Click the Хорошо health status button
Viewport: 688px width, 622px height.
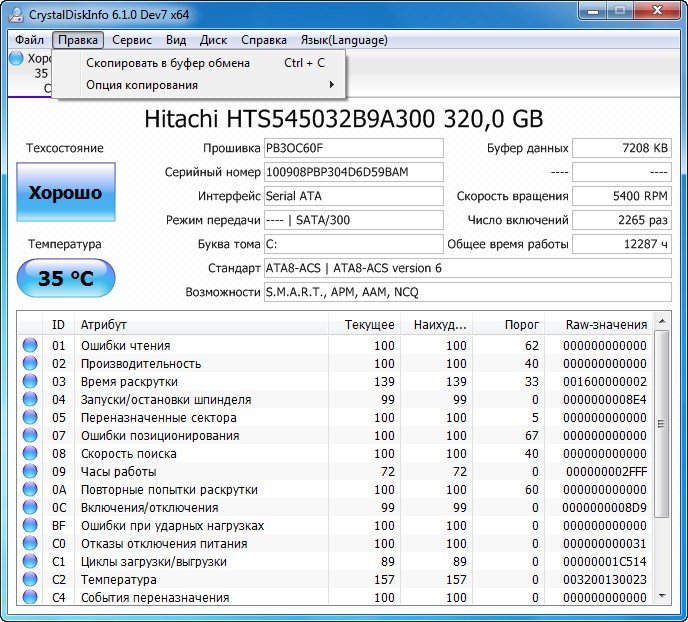[x=65, y=192]
